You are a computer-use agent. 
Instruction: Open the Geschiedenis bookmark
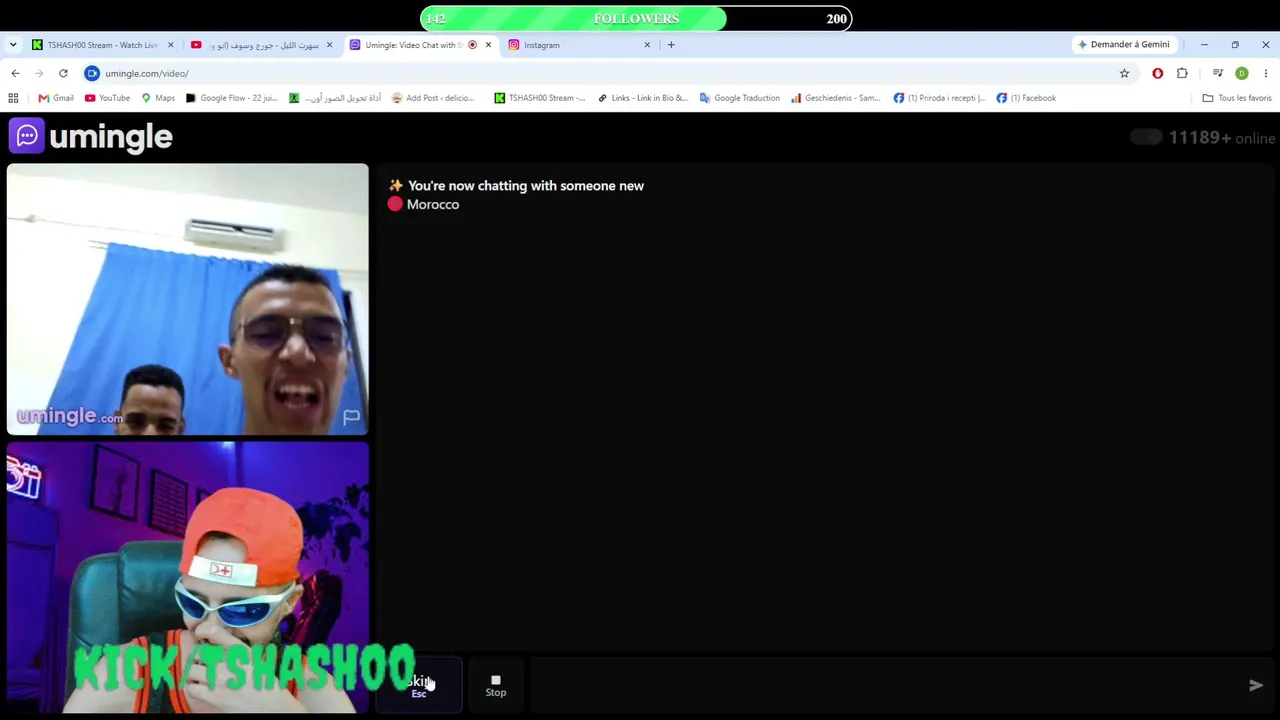coord(836,98)
